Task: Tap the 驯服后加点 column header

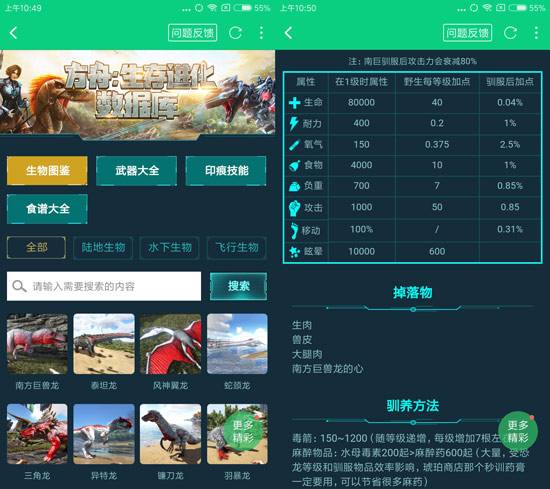Action: (x=510, y=82)
